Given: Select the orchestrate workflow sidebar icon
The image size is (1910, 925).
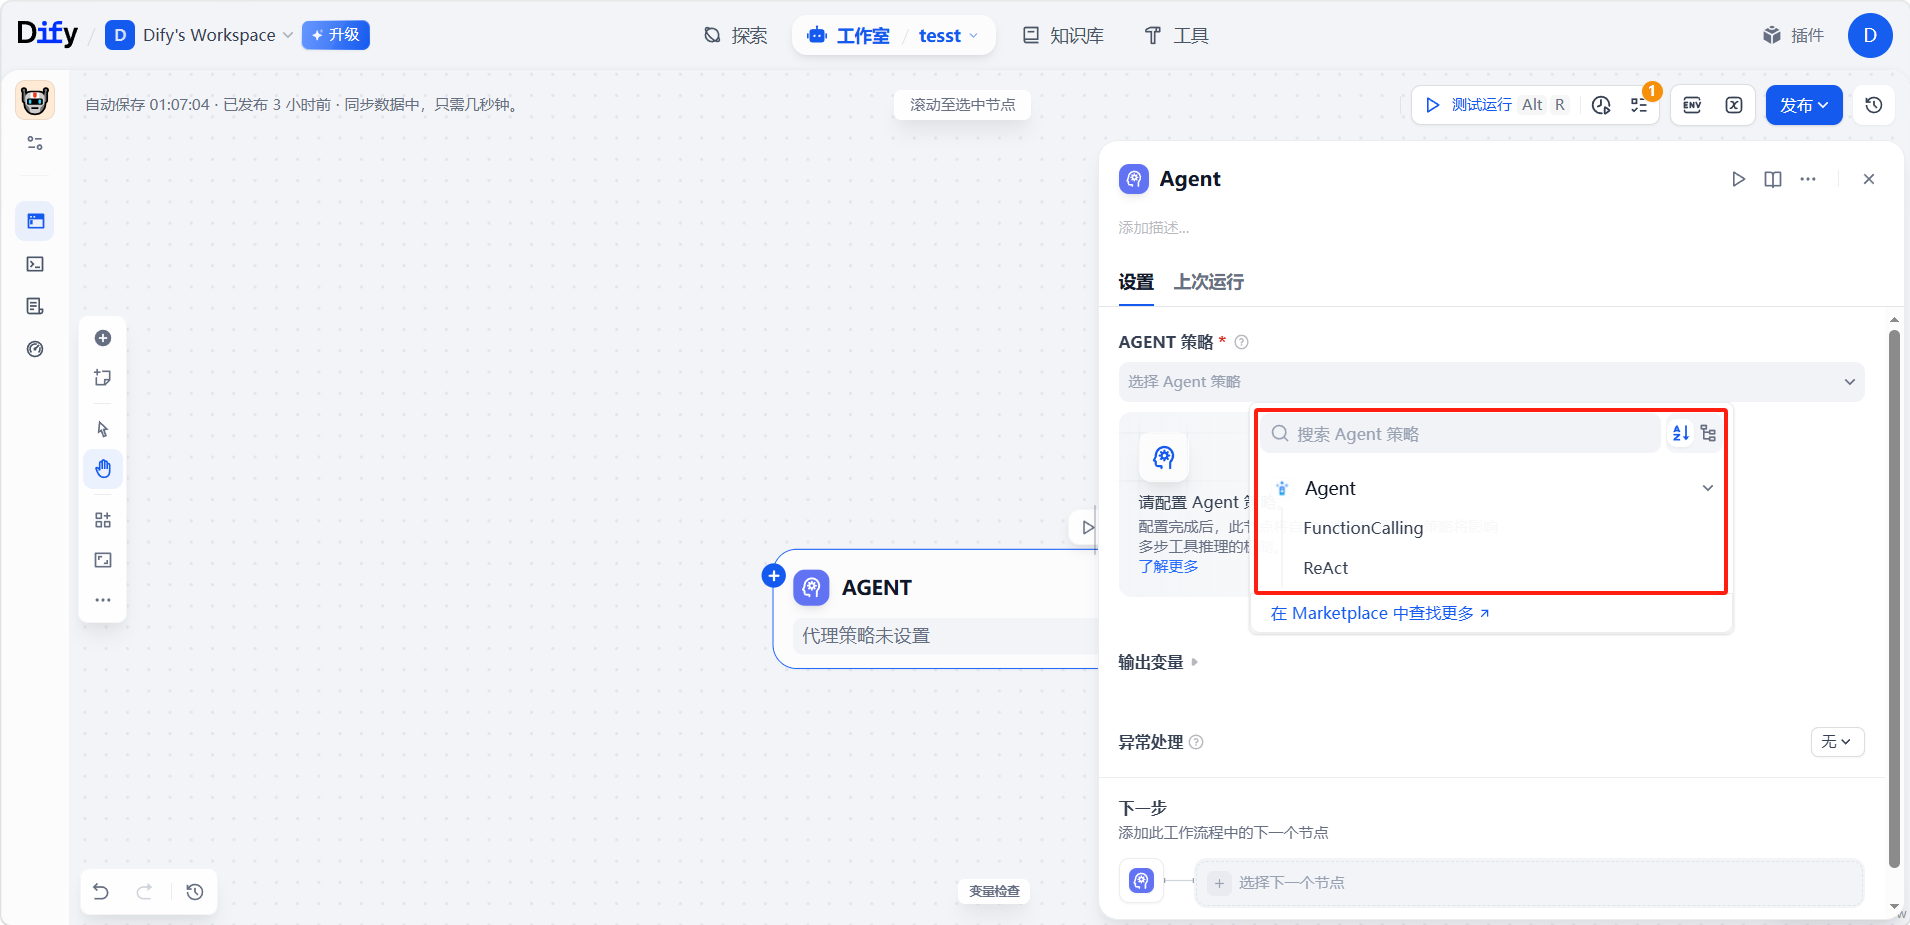Looking at the screenshot, I should pos(35,221).
